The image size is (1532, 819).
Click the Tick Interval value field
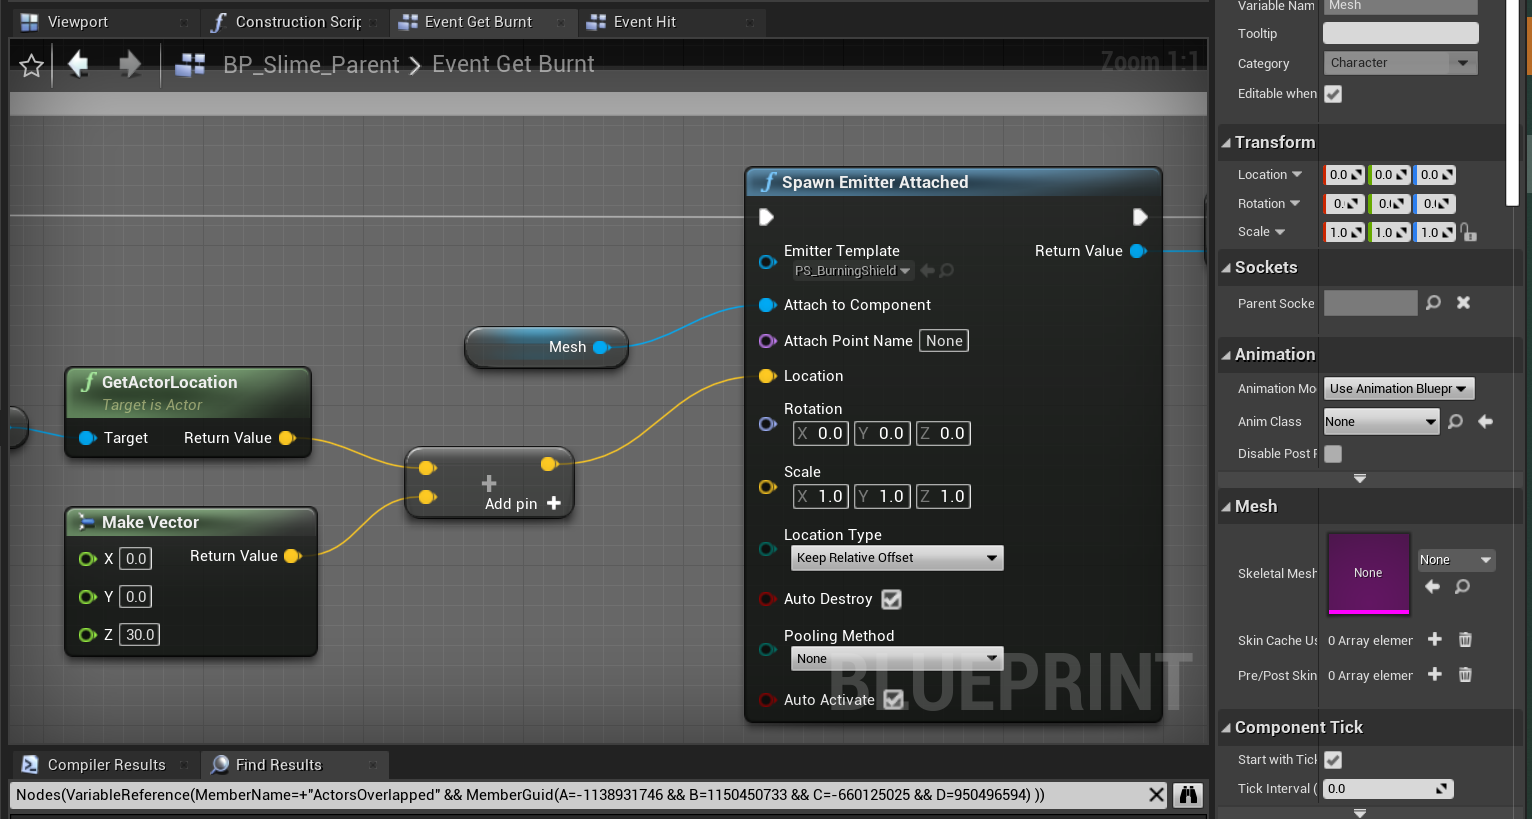[1388, 789]
